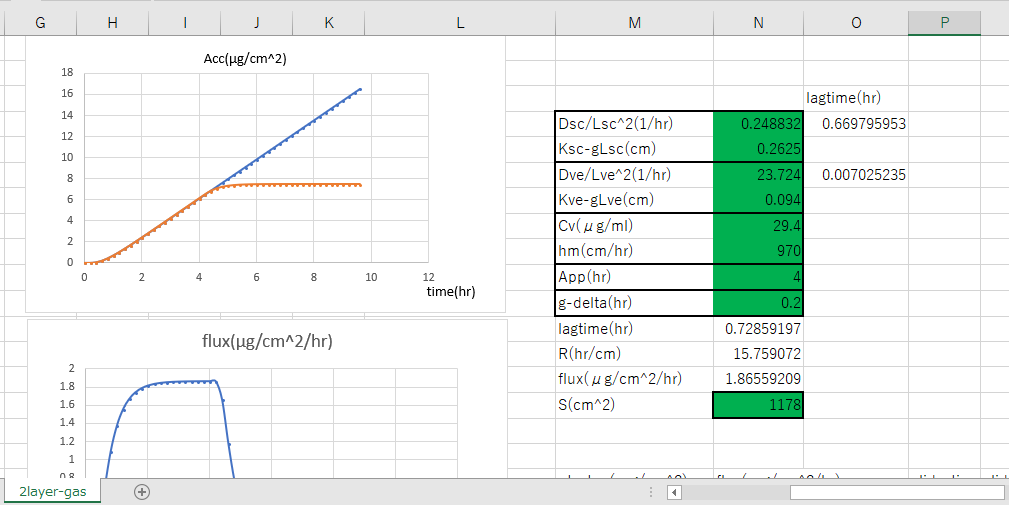
Task: Select the flux(µg/cm^2/hr) chart title
Action: [267, 342]
